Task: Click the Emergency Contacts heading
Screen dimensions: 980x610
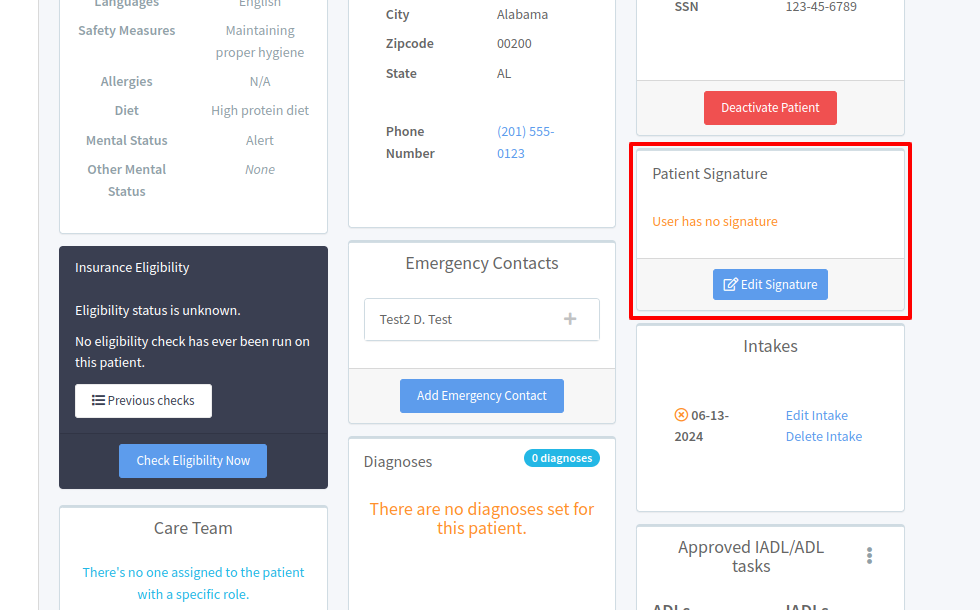Action: tap(481, 264)
